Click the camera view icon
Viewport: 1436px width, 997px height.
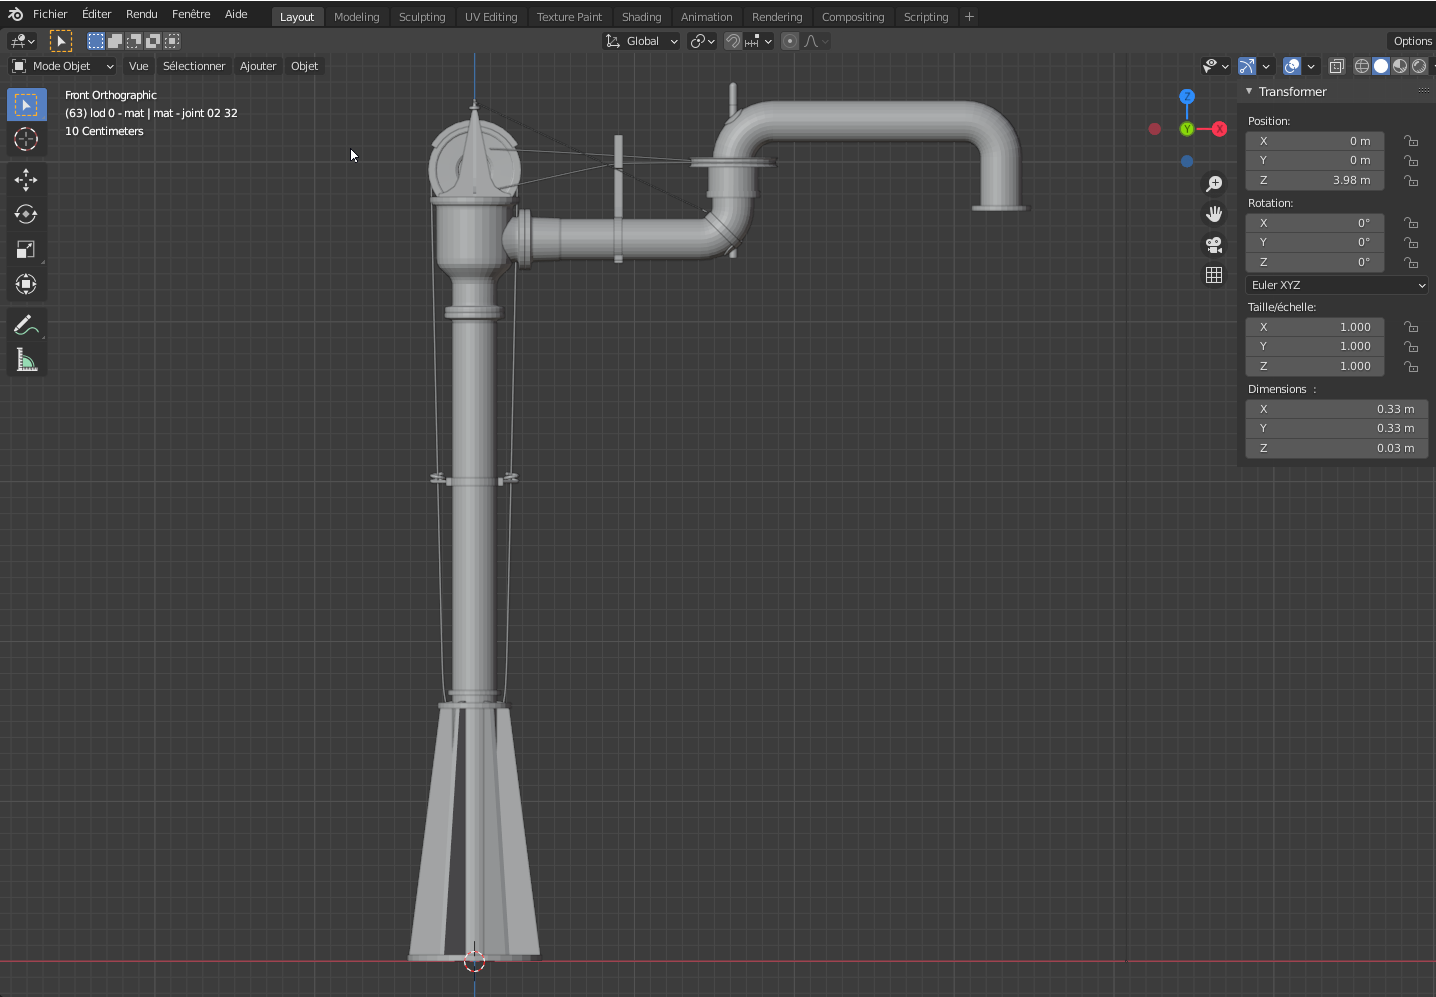tap(1214, 245)
